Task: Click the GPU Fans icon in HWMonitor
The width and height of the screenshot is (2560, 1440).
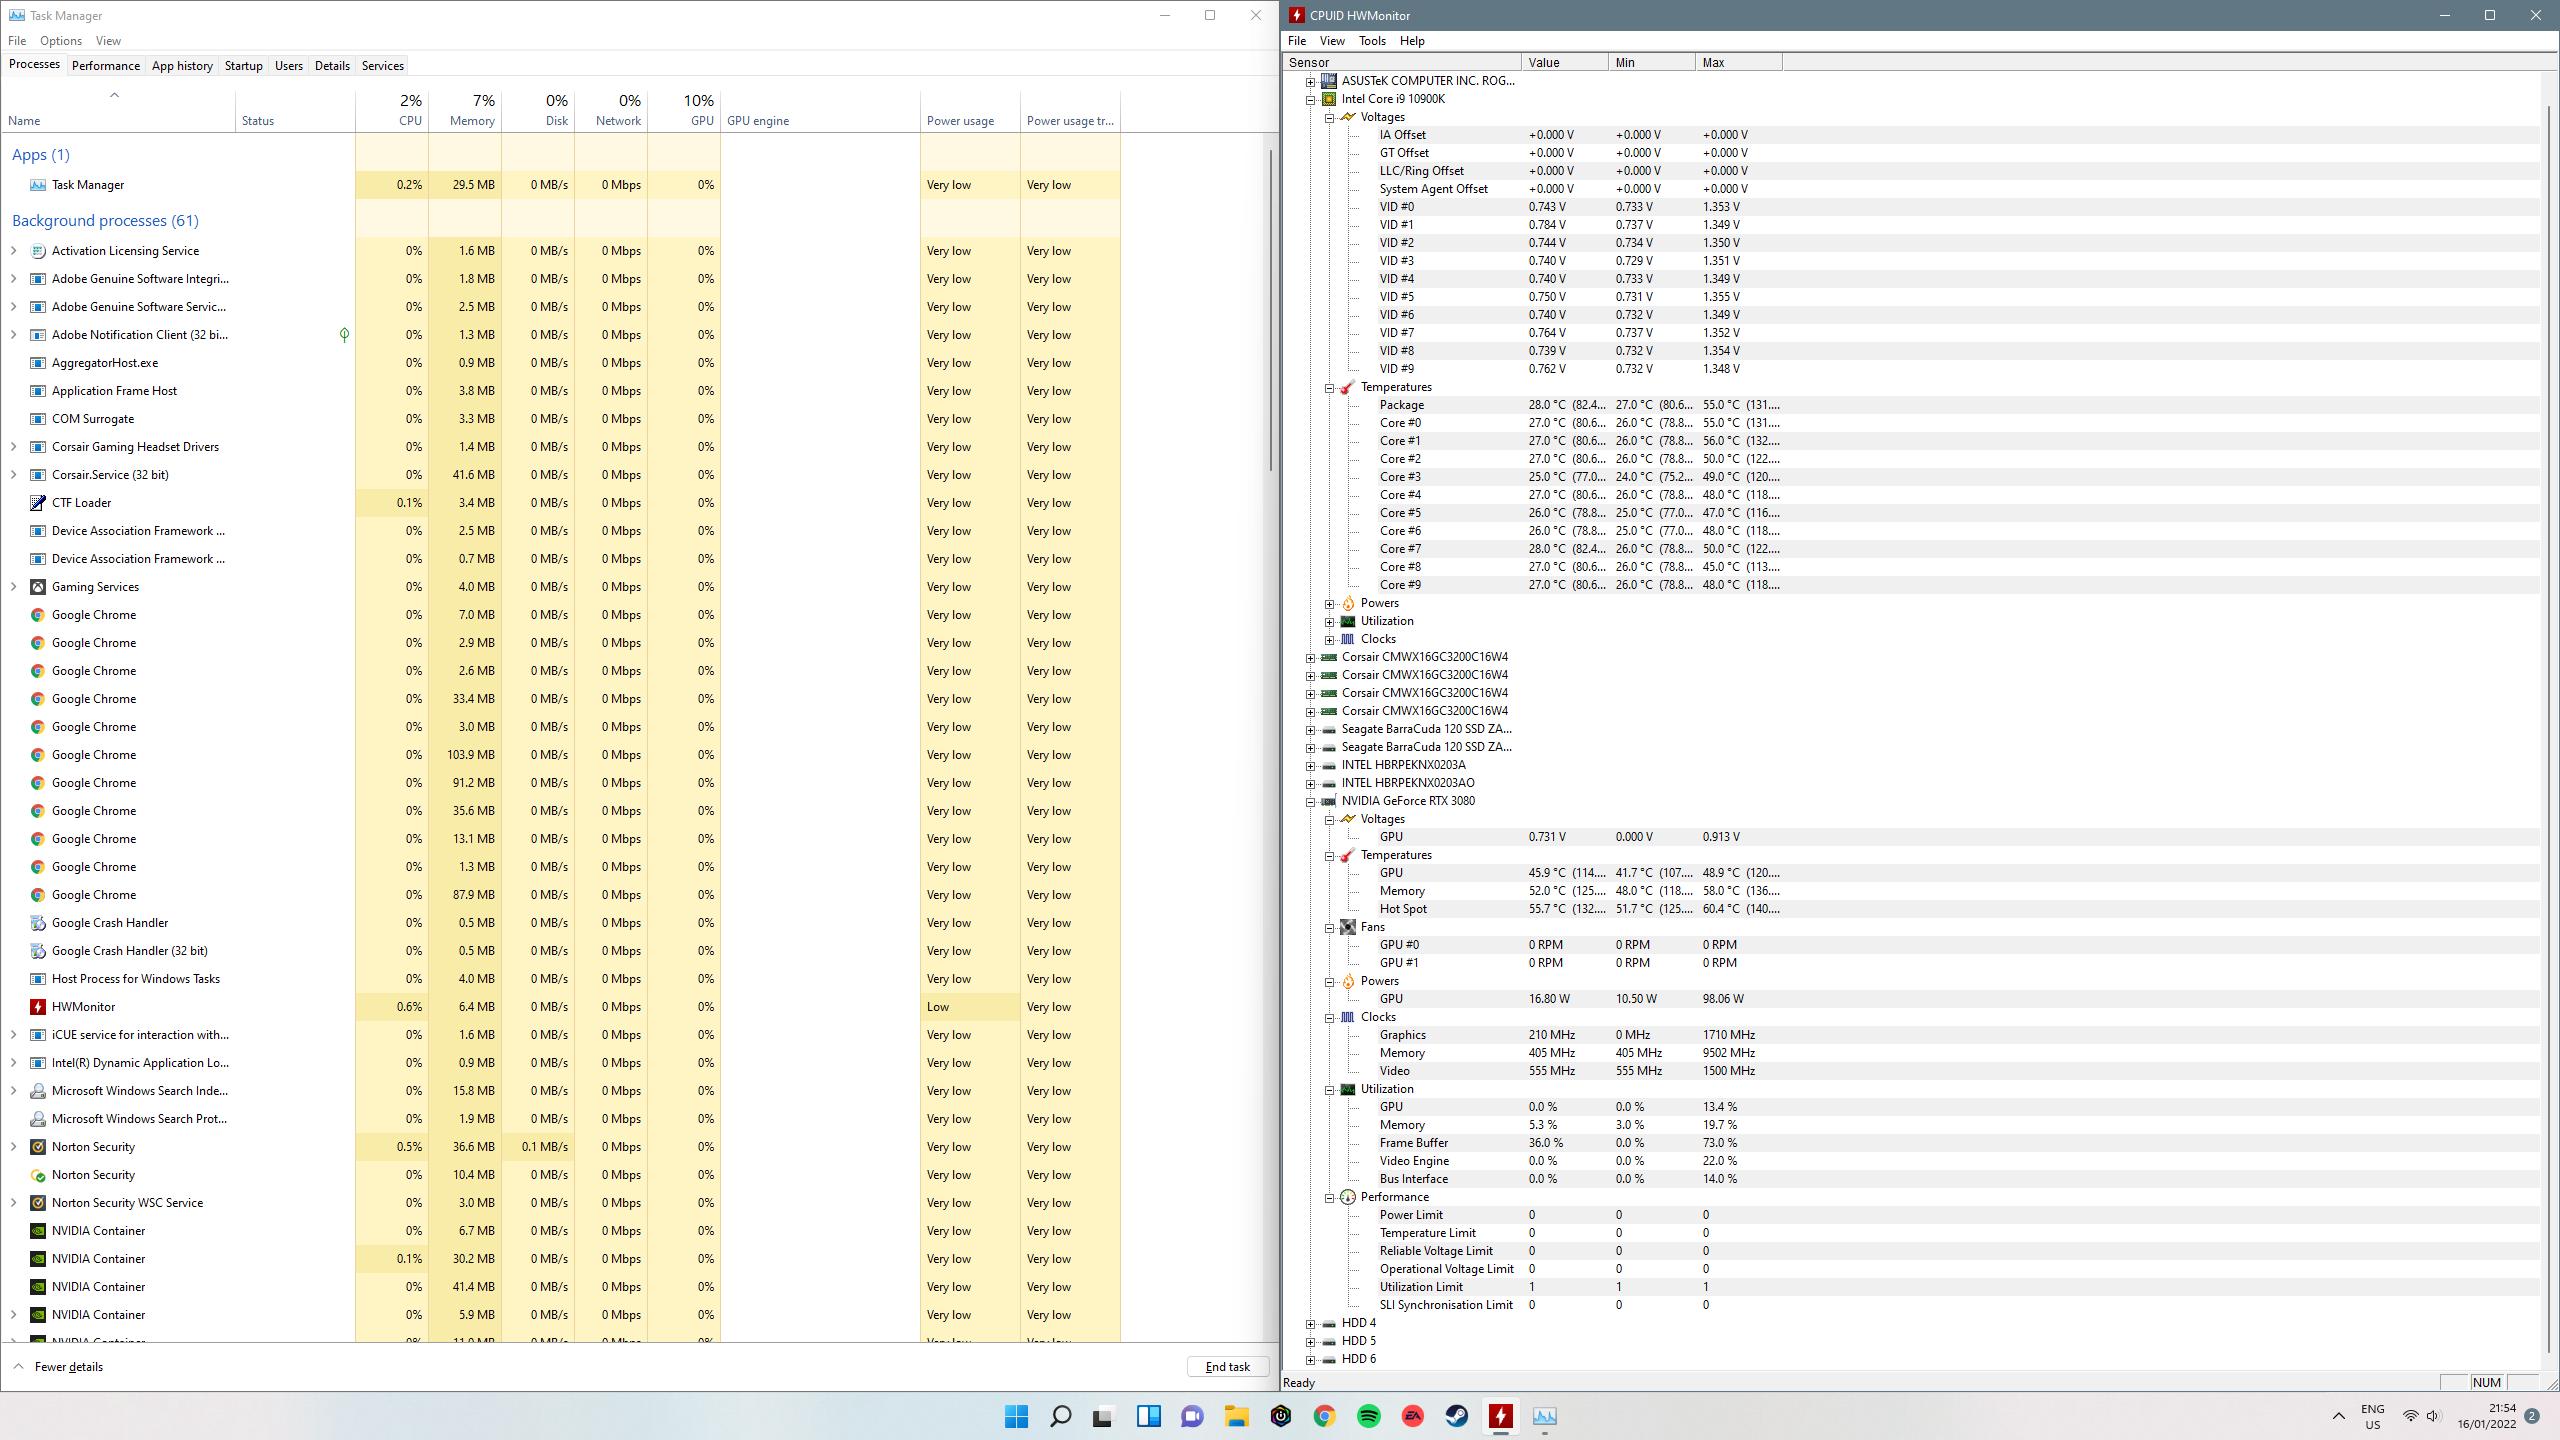Action: click(x=1348, y=927)
